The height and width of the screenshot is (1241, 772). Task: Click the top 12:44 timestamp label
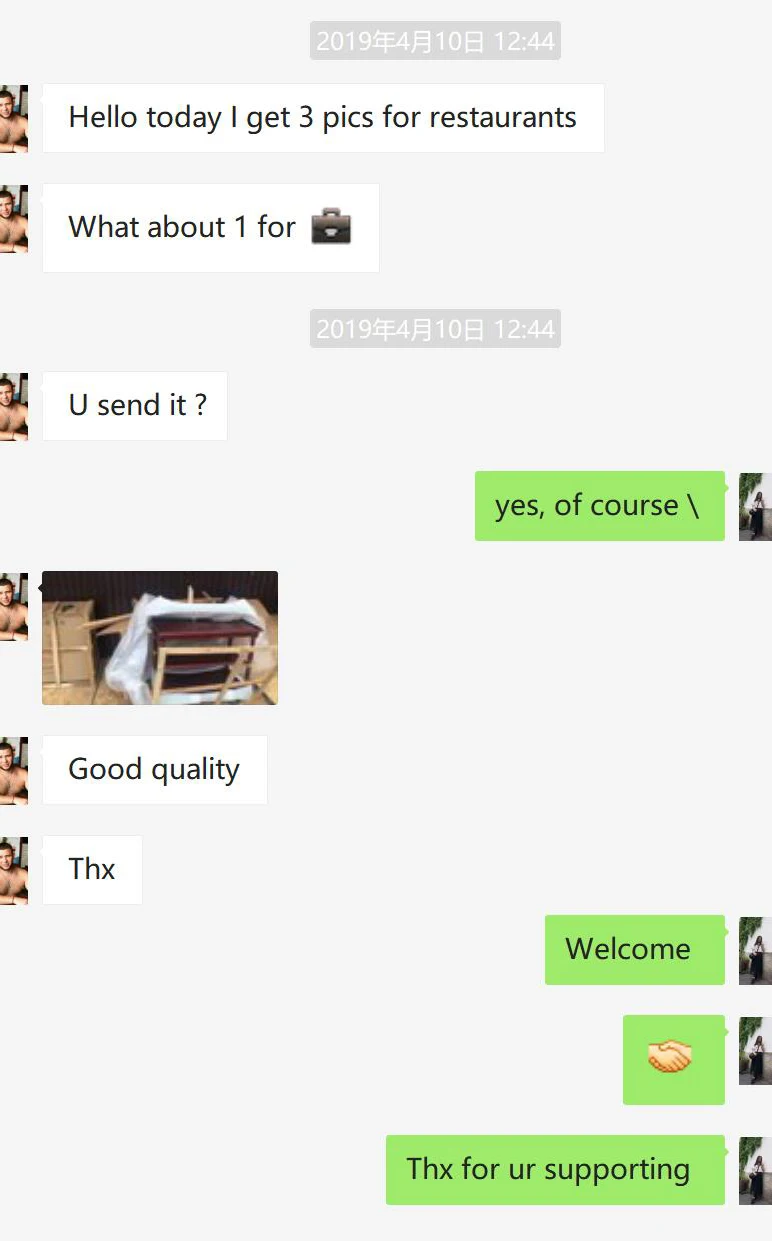pyautogui.click(x=435, y=41)
